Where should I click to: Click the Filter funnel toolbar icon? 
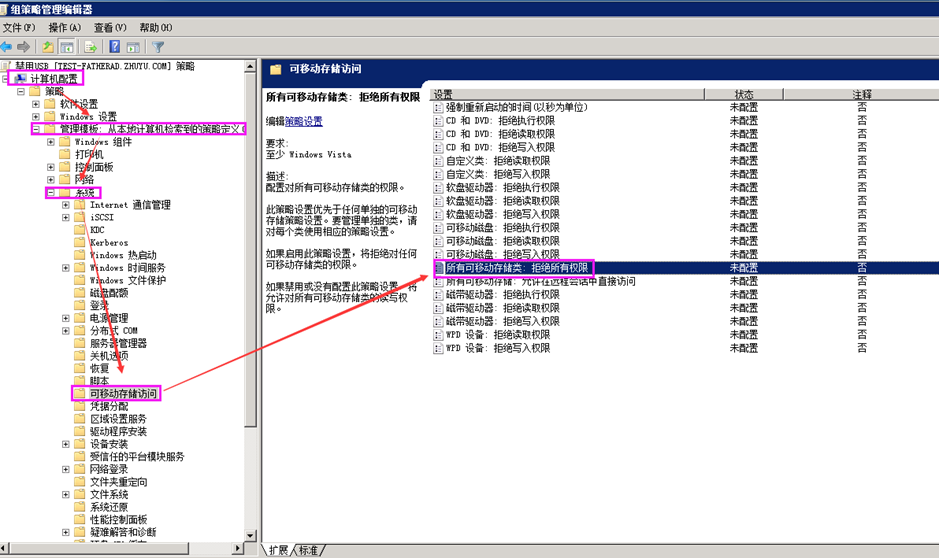tap(158, 47)
